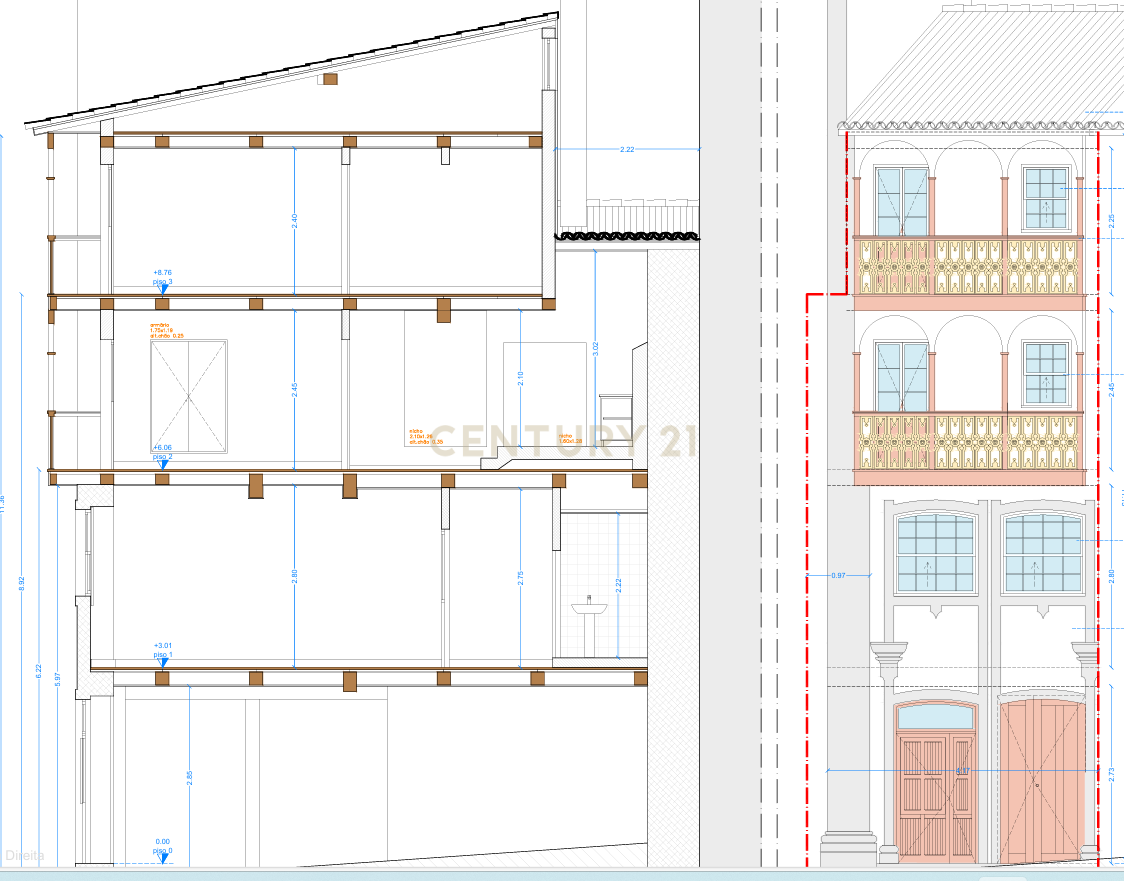Click the 2.10 dimension label
The image size is (1124, 881).
(x=520, y=377)
